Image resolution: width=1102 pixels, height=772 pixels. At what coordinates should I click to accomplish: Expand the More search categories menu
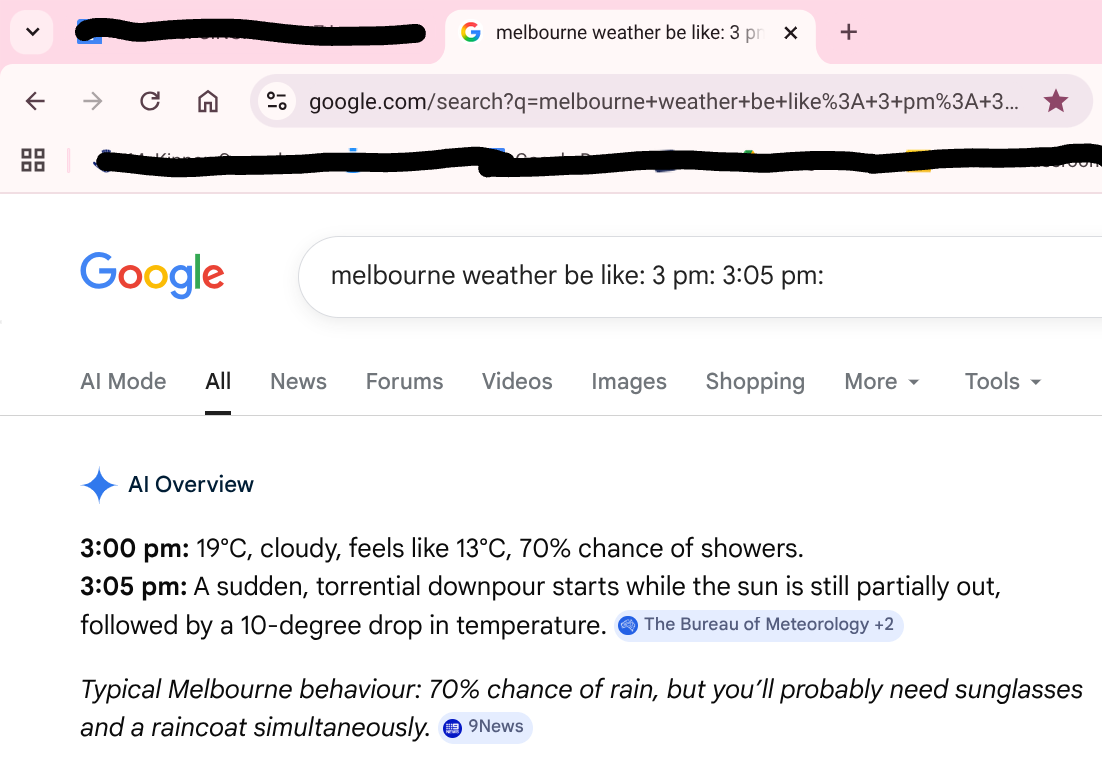[881, 381]
